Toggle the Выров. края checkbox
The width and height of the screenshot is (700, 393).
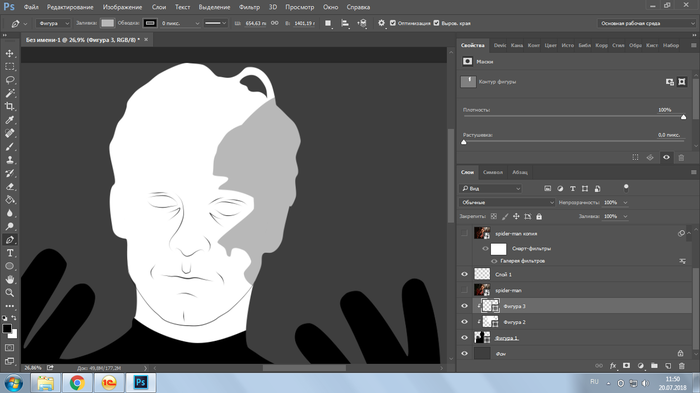point(436,23)
